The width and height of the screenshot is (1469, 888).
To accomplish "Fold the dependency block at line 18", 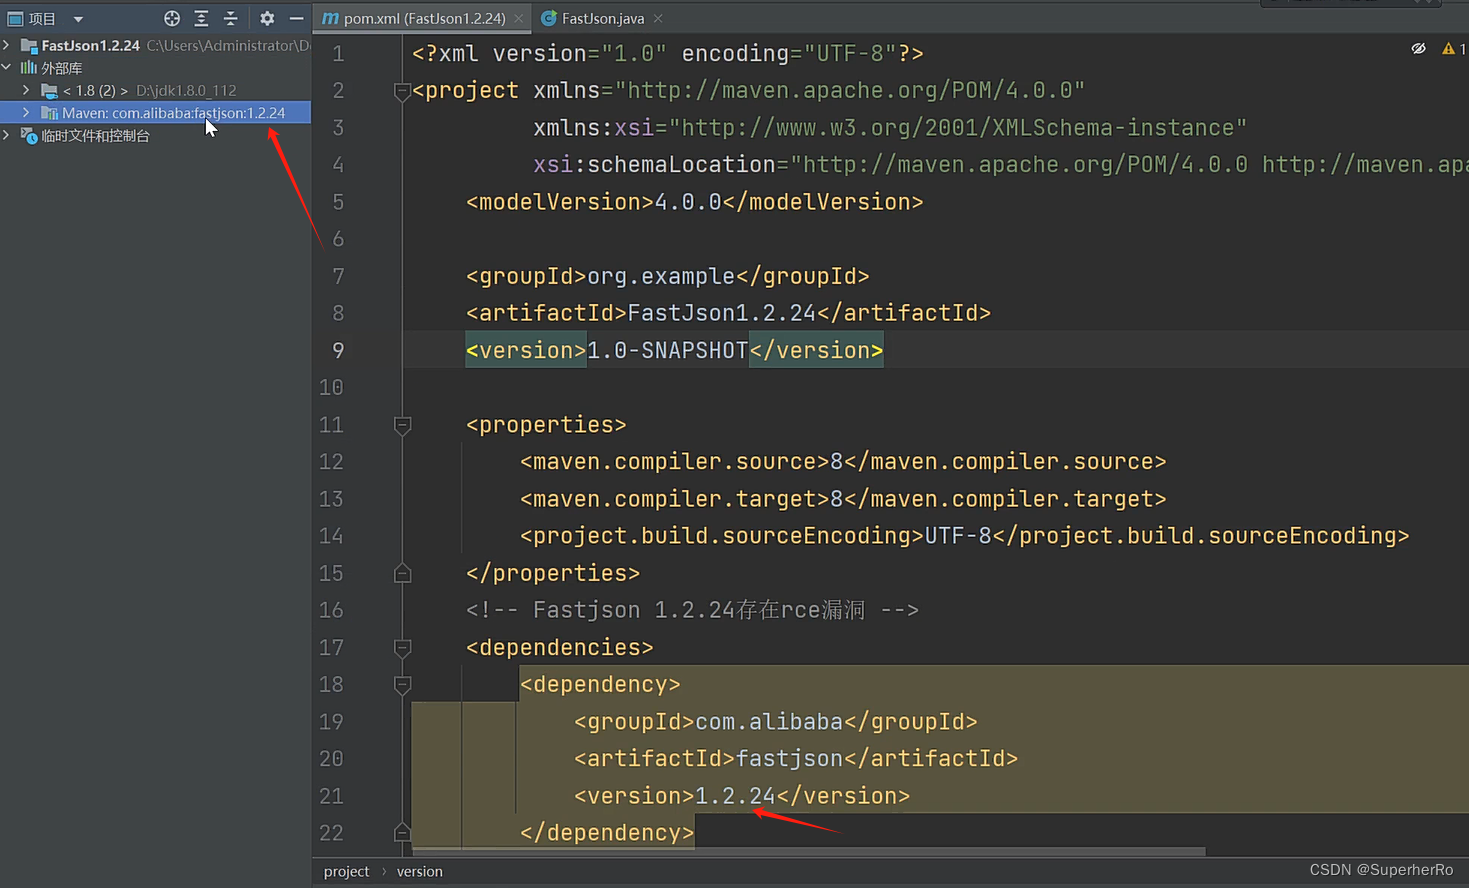I will (402, 685).
